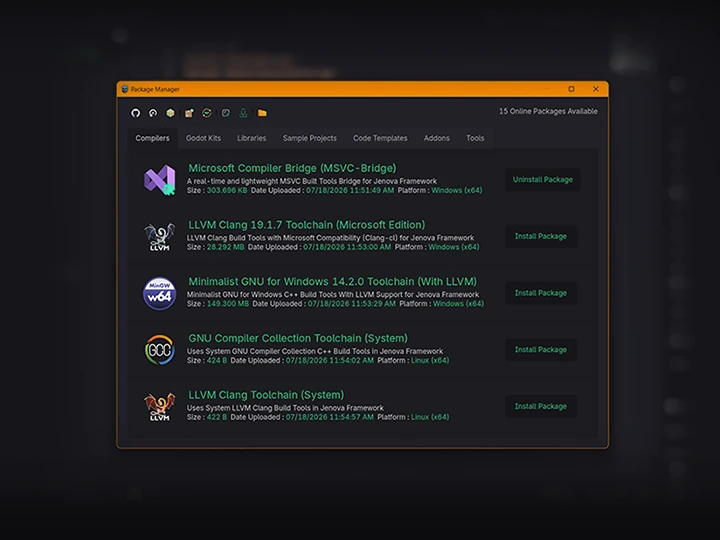Viewport: 720px width, 540px height.
Task: Switch to the Godot Kits tab
Action: (203, 138)
